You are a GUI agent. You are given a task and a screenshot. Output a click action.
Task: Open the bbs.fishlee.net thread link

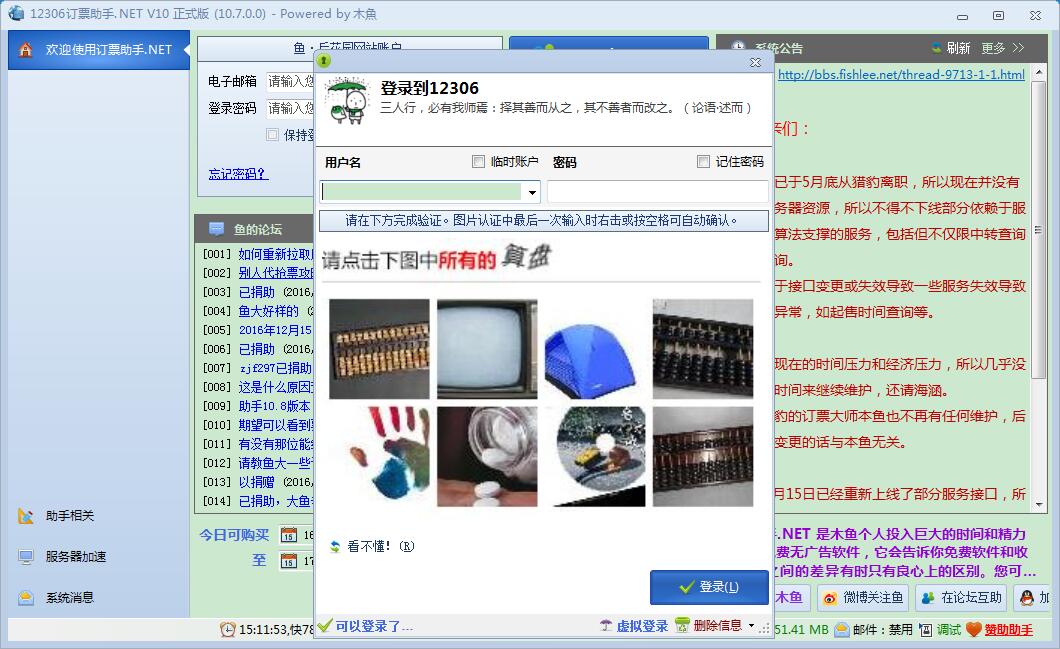901,74
